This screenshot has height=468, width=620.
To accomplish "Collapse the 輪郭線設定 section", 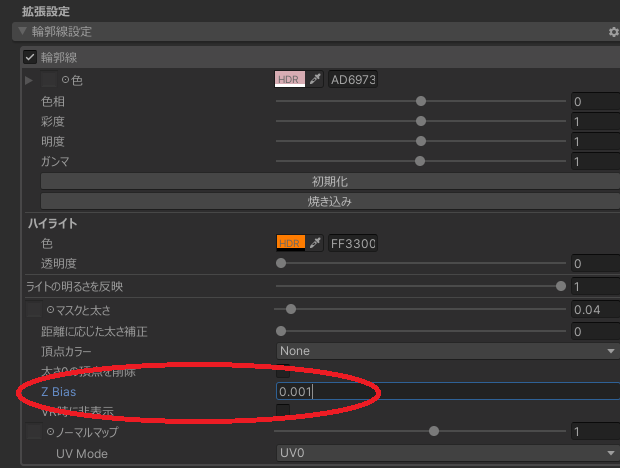I will pyautogui.click(x=23, y=31).
